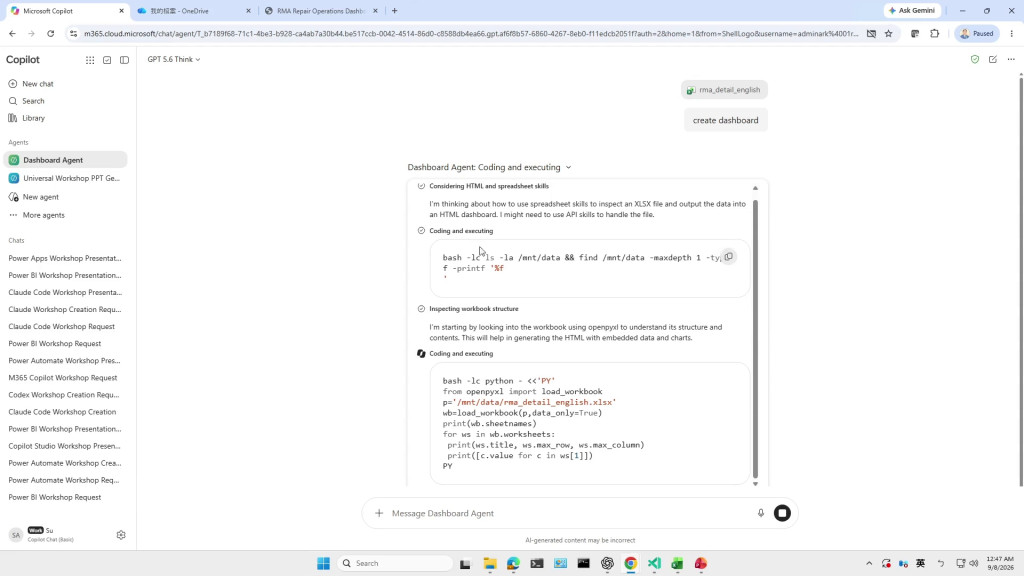
Task: Click the green shield protection icon
Action: point(974,59)
